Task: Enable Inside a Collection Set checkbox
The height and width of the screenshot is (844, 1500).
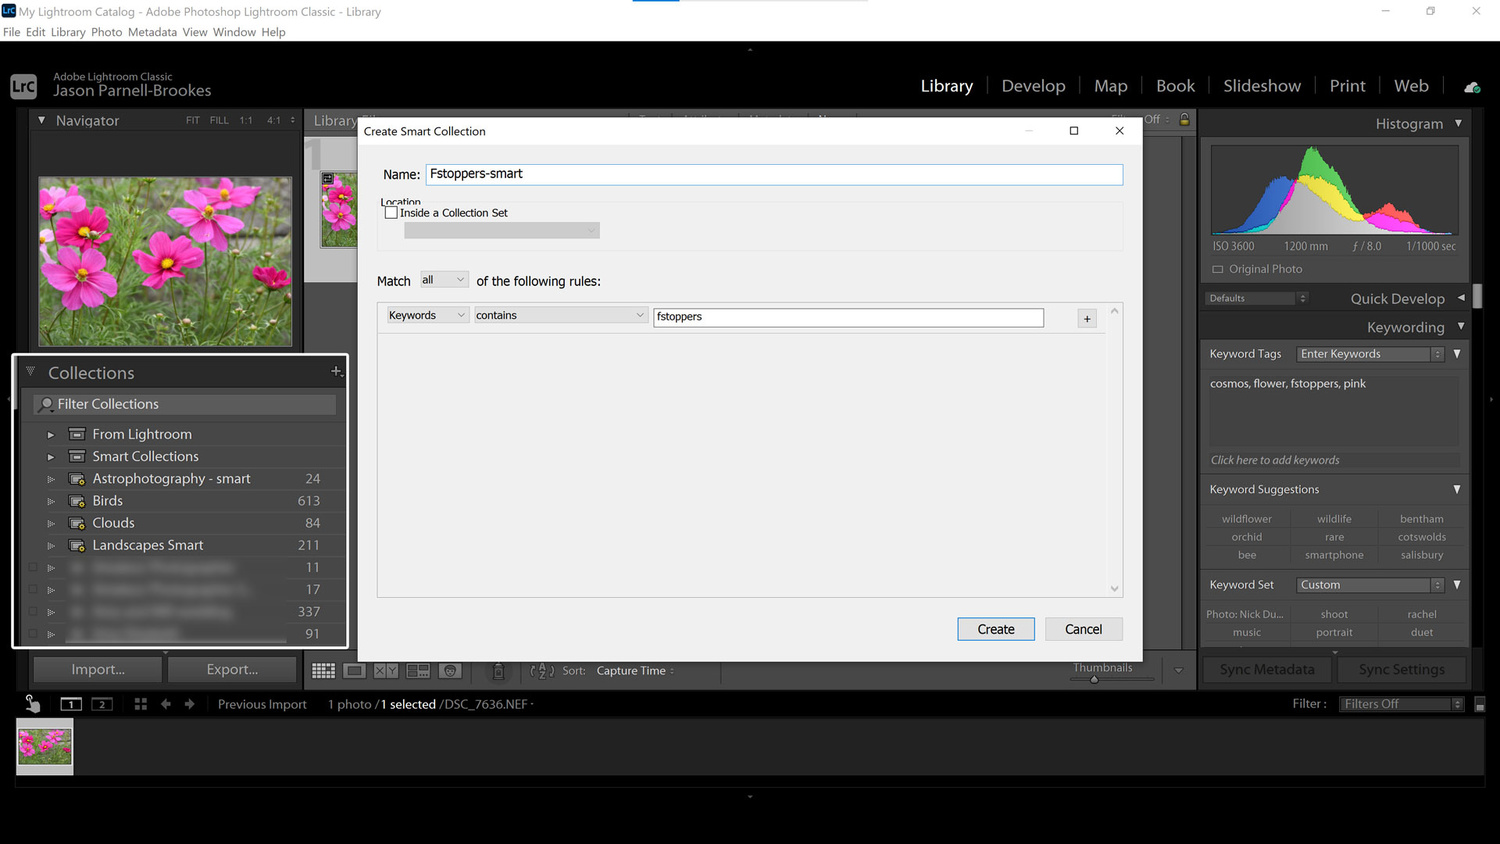Action: [x=391, y=213]
